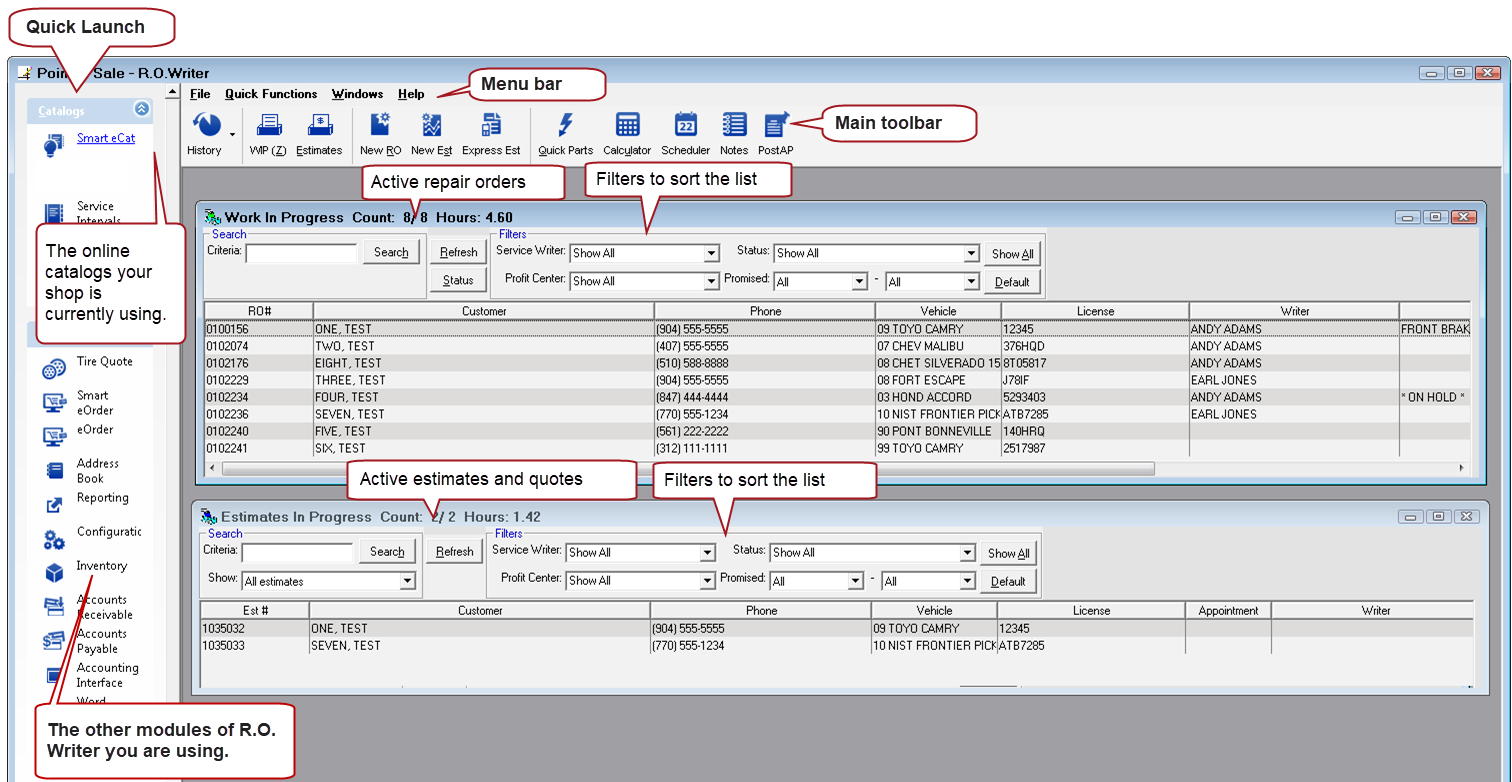
Task: Create a New RO from the toolbar
Action: [380, 126]
